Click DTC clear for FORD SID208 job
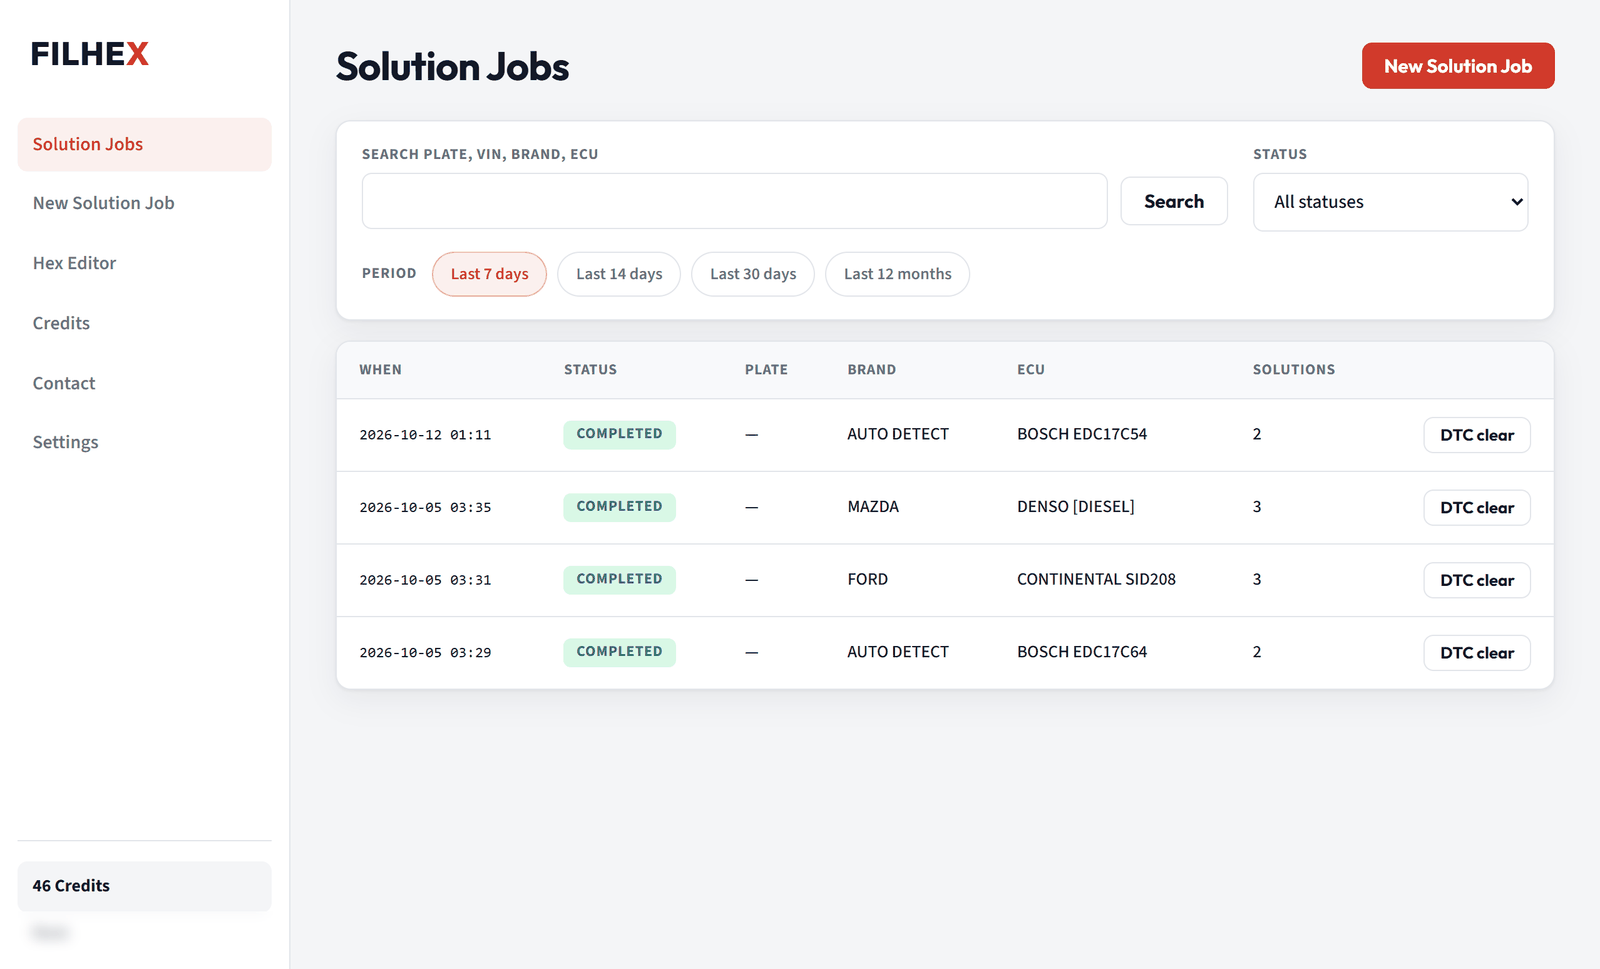Viewport: 1600px width, 969px height. tap(1477, 580)
